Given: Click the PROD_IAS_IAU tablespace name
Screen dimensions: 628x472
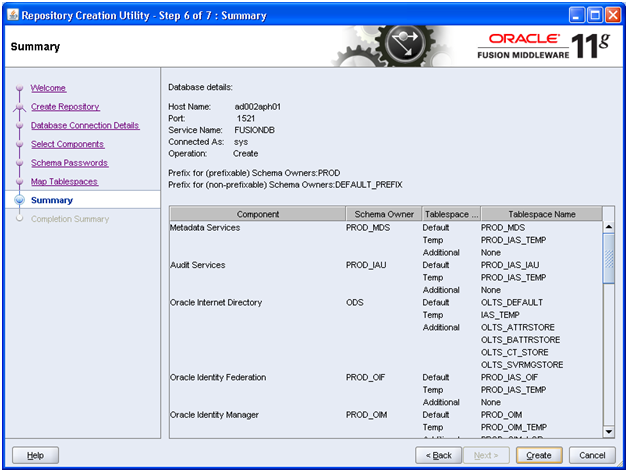Looking at the screenshot, I should [510, 265].
